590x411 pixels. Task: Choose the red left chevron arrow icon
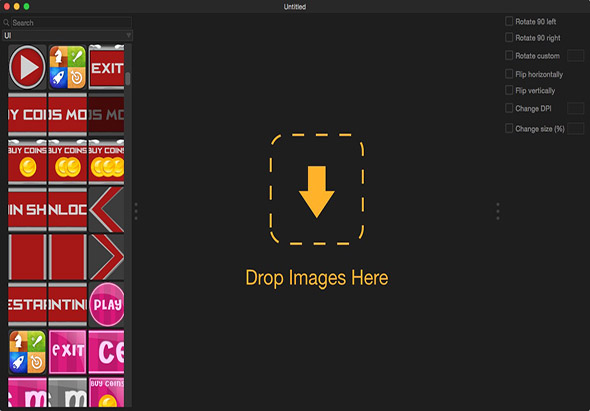coord(106,209)
